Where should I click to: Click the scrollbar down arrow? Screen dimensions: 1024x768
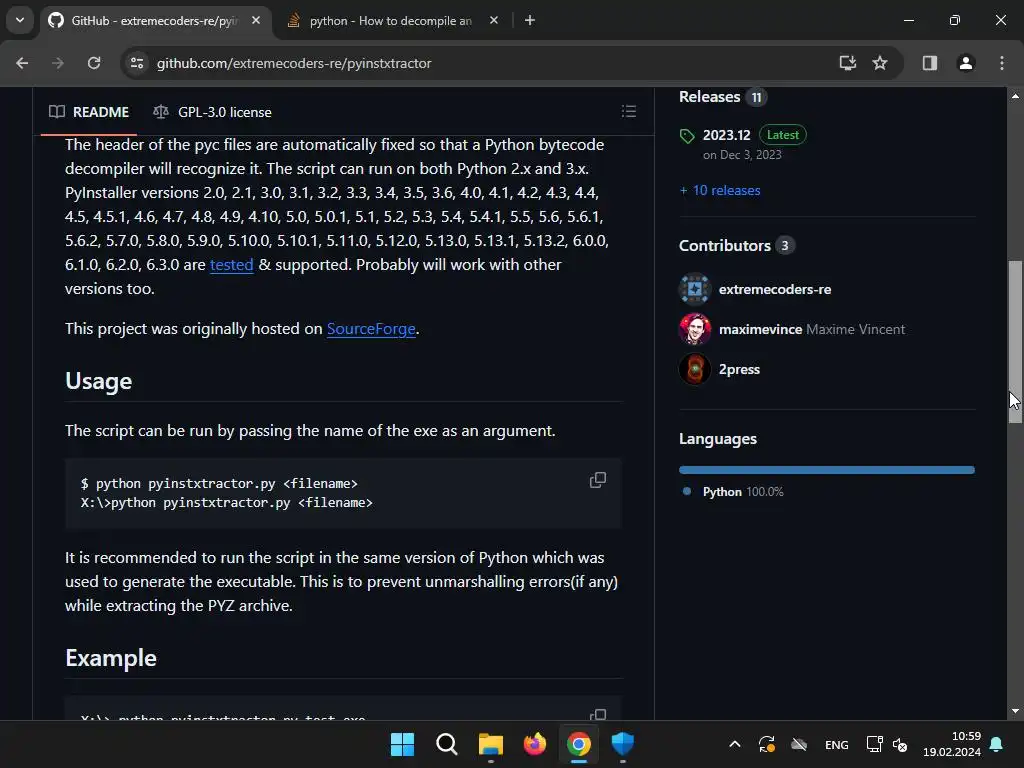point(1015,711)
